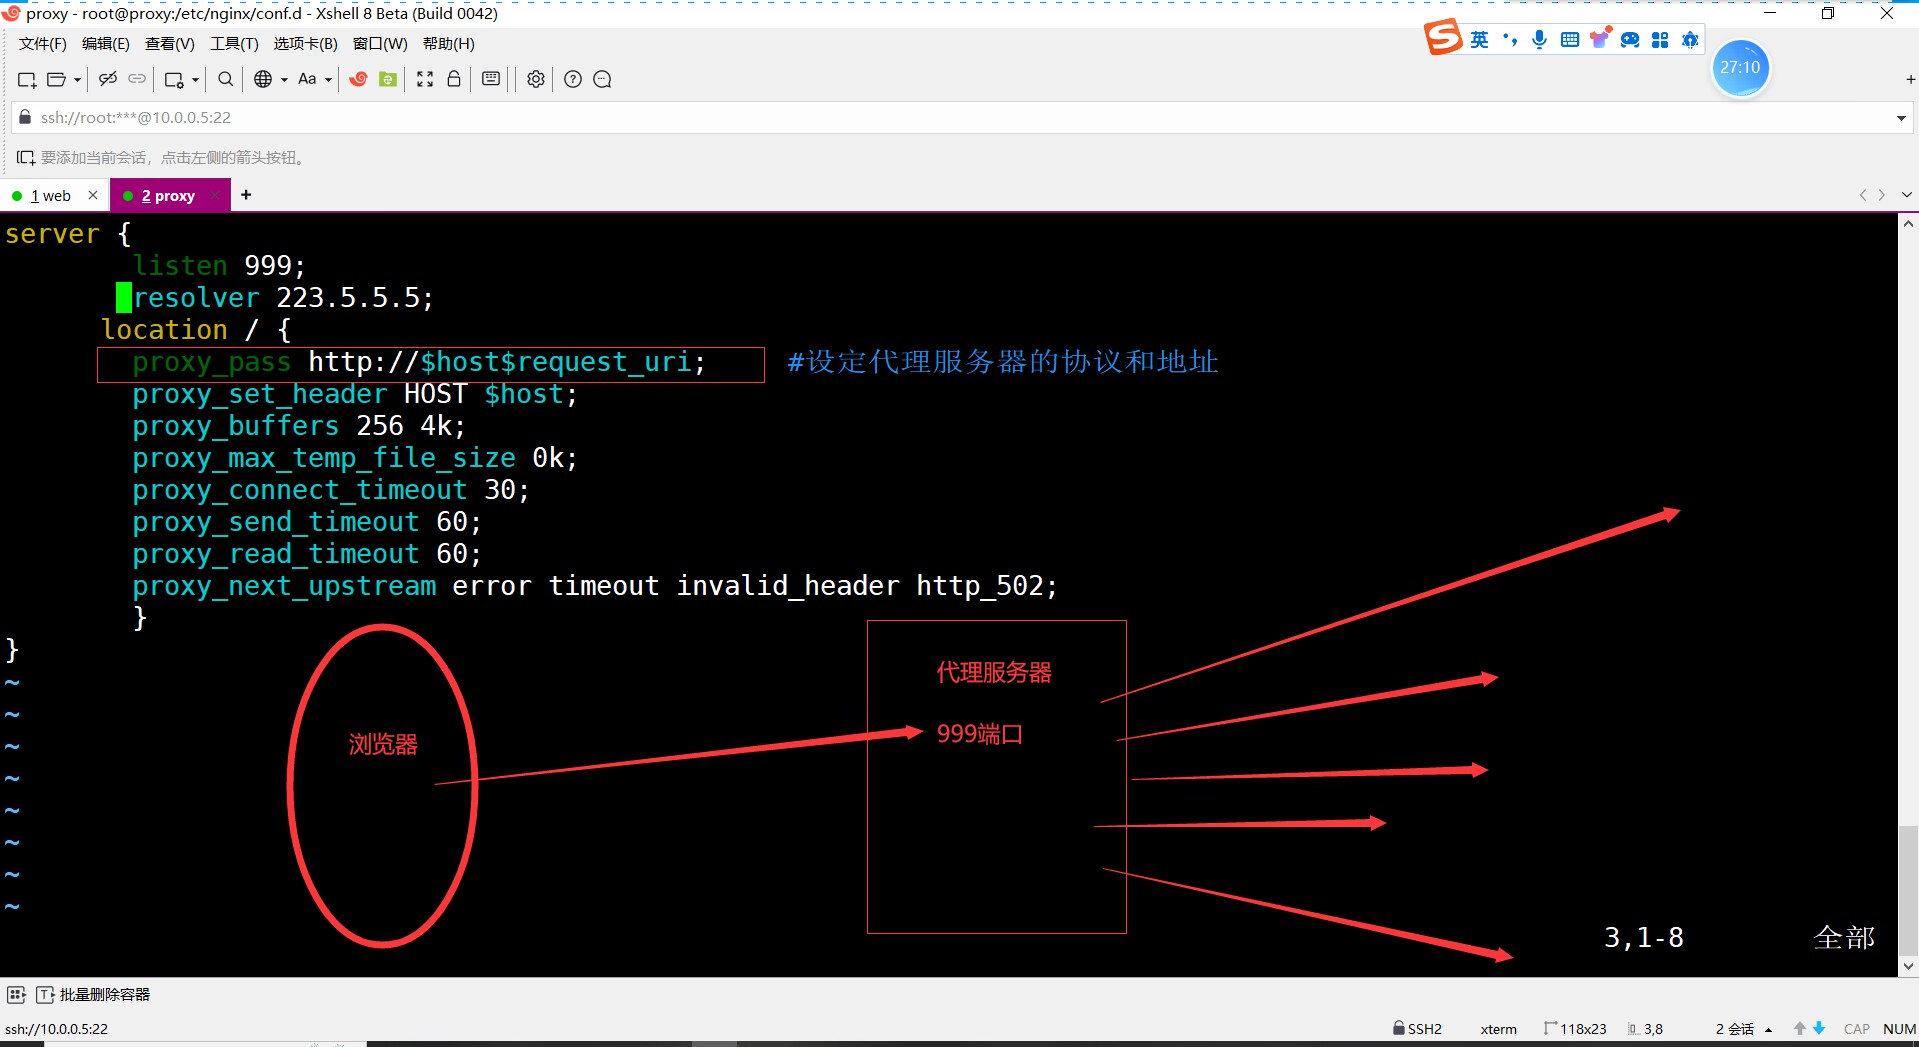Viewport: 1919px width, 1047px height.
Task: Click the SSH2 status bar indicator
Action: pyautogui.click(x=1417, y=1029)
